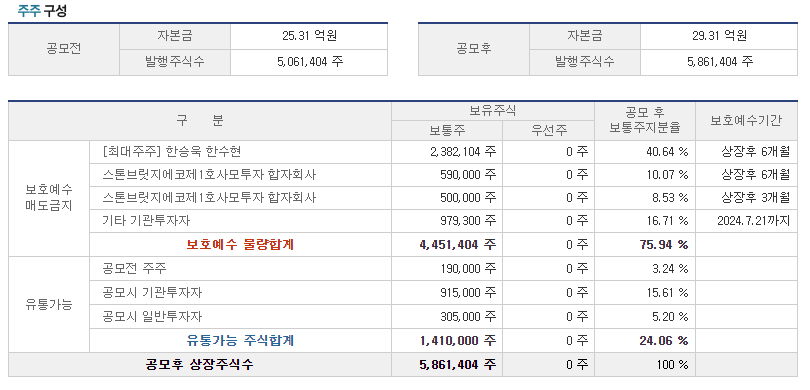This screenshot has width=810, height=390.
Task: Click the 590,000 주 value
Action: [468, 175]
